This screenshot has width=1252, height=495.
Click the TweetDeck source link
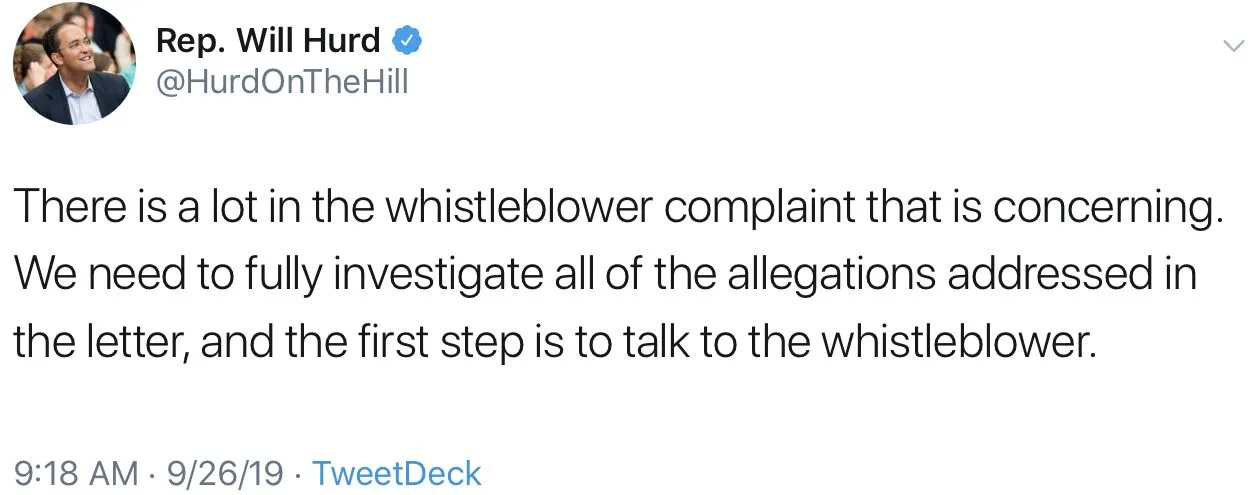[x=397, y=473]
